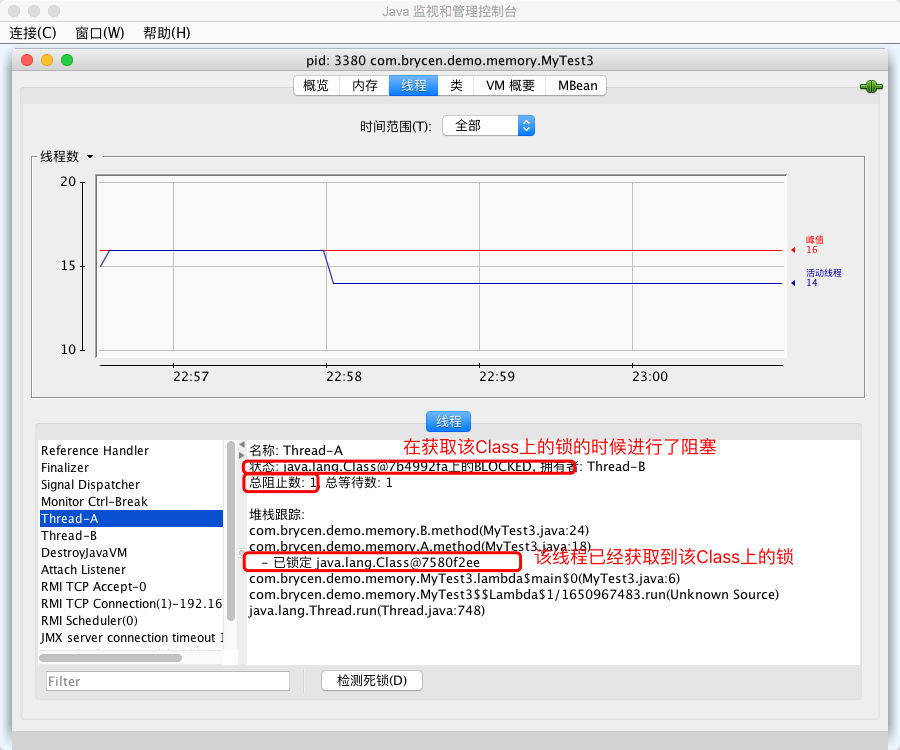
Task: Select Thread-B in the thread list
Action: [x=131, y=535]
